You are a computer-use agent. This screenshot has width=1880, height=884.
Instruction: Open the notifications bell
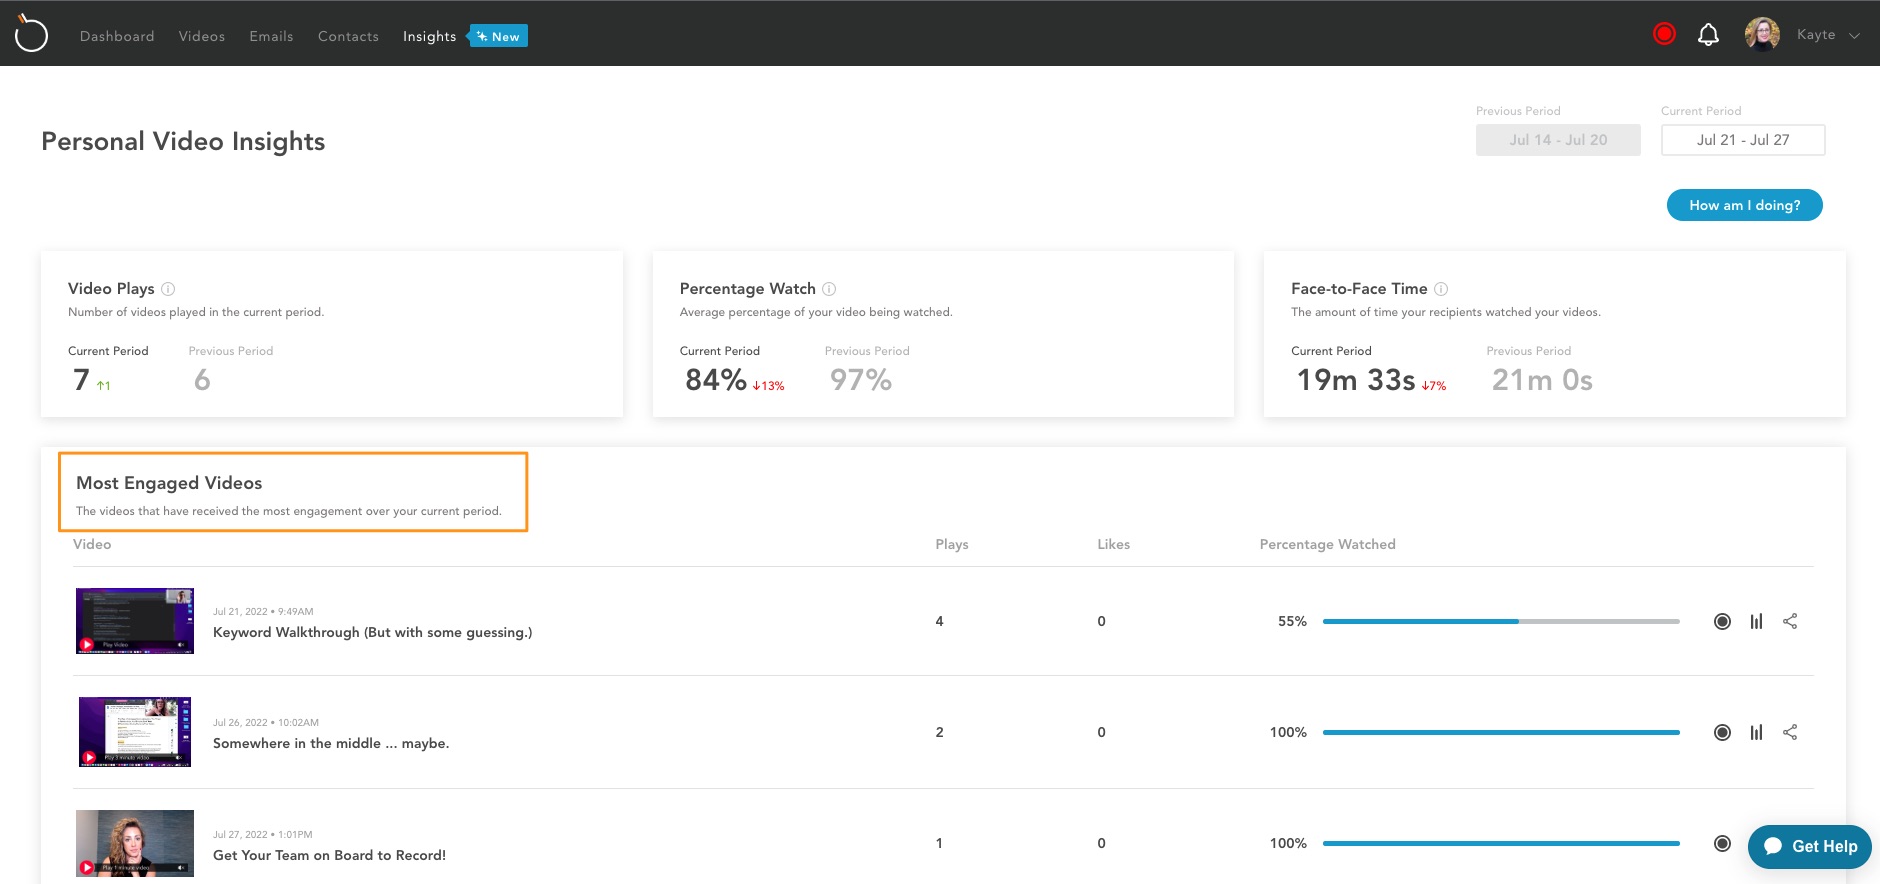[x=1708, y=35]
